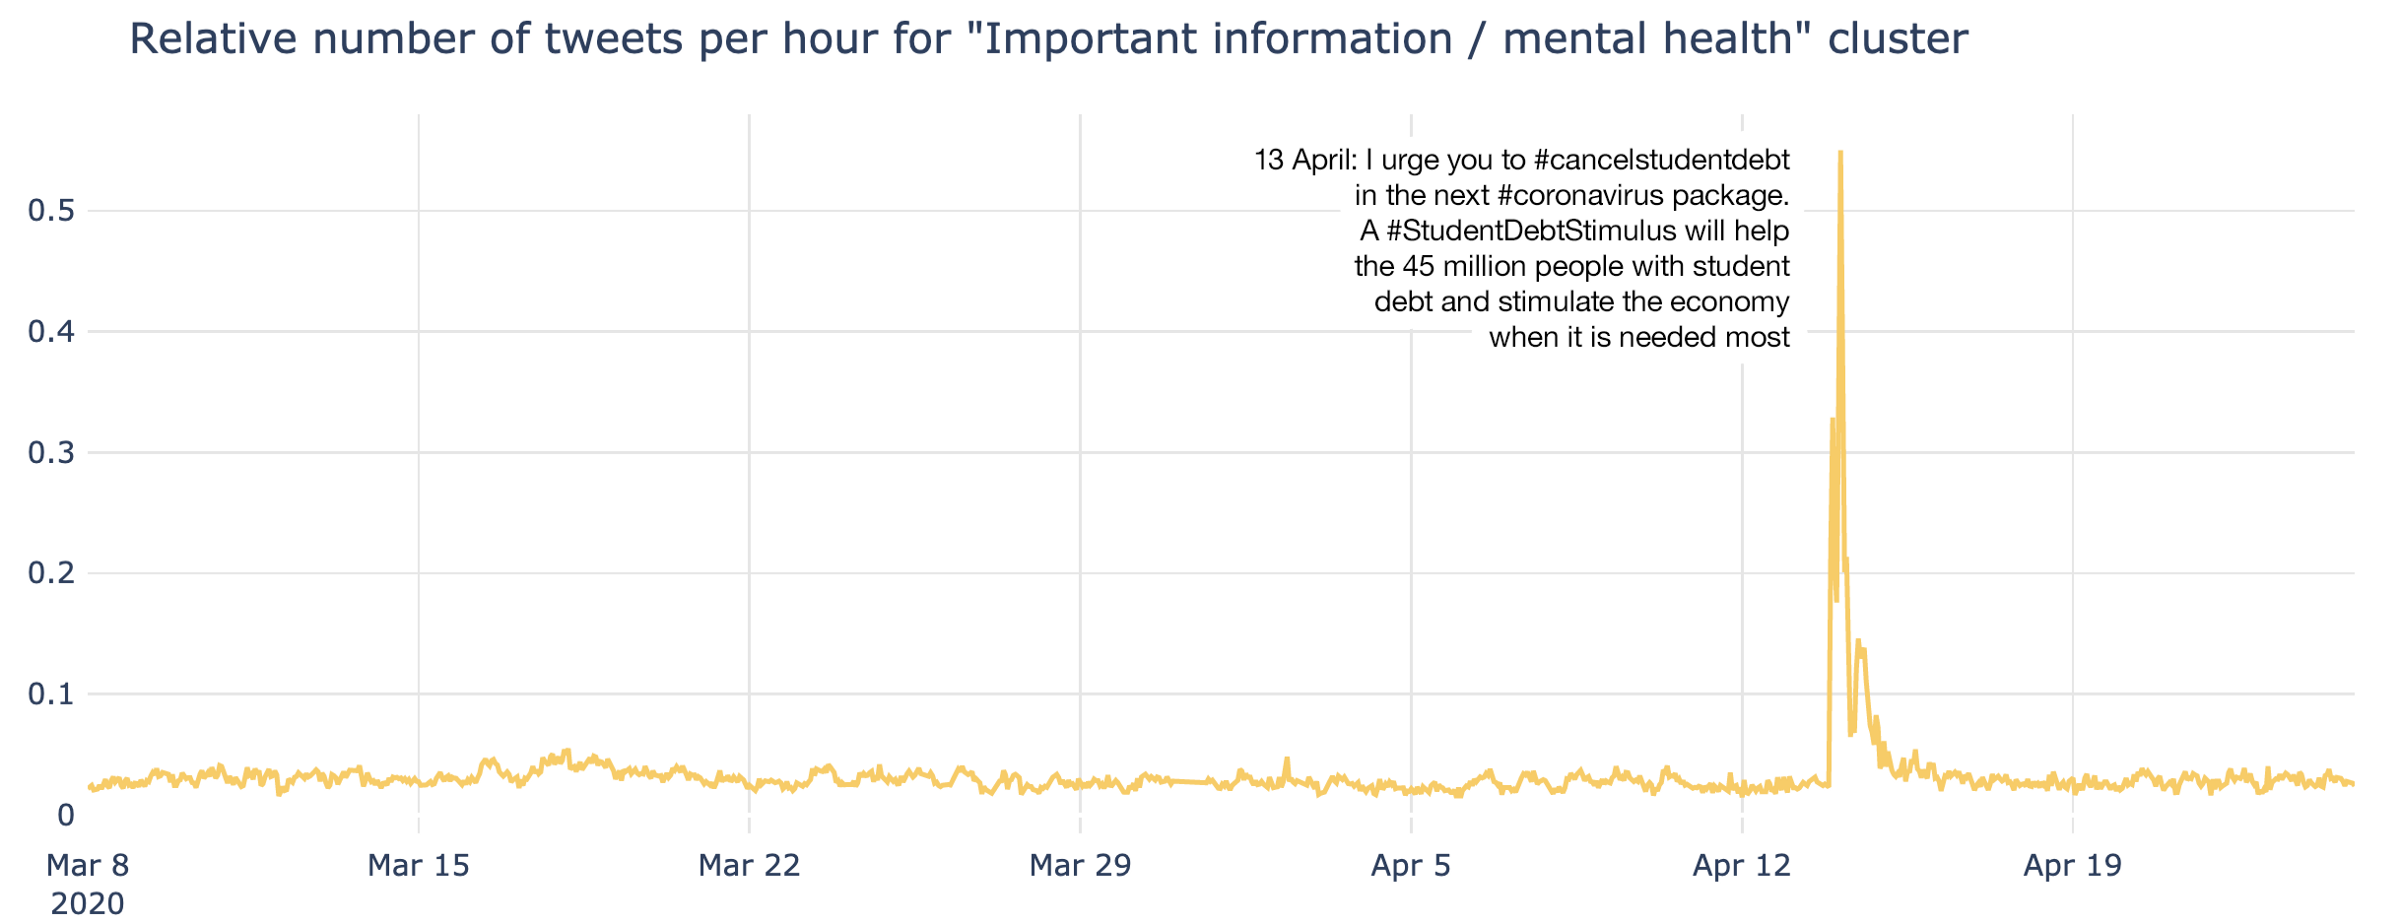Image resolution: width=2400 pixels, height=922 pixels.
Task: Click the 2020 year label under Mar 8
Action: coord(88,903)
